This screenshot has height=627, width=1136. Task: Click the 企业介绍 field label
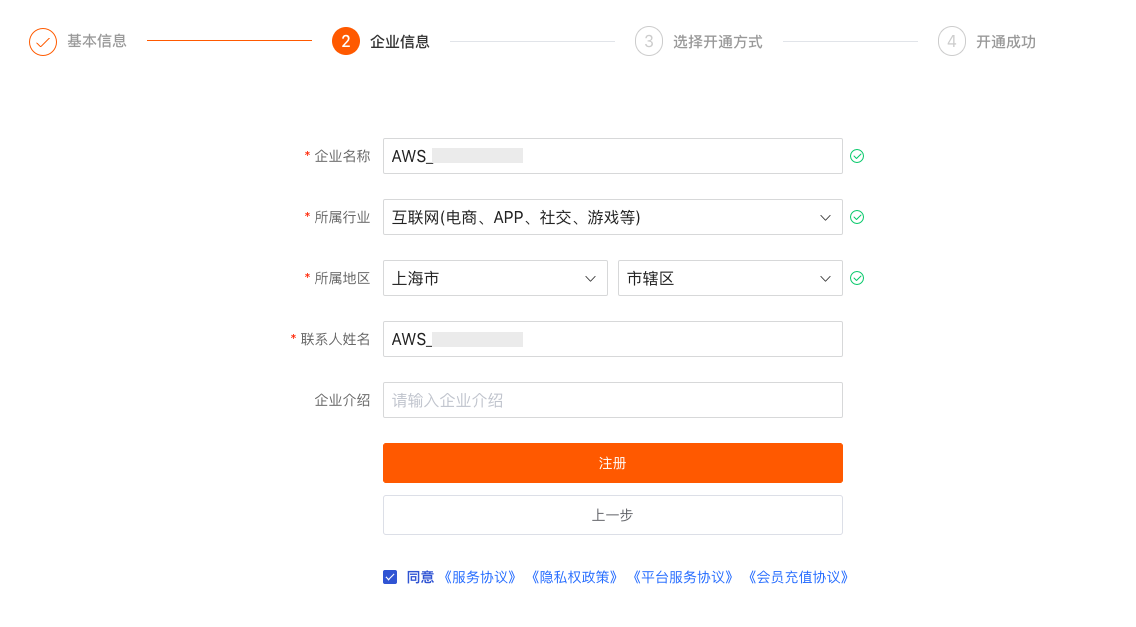(x=342, y=399)
